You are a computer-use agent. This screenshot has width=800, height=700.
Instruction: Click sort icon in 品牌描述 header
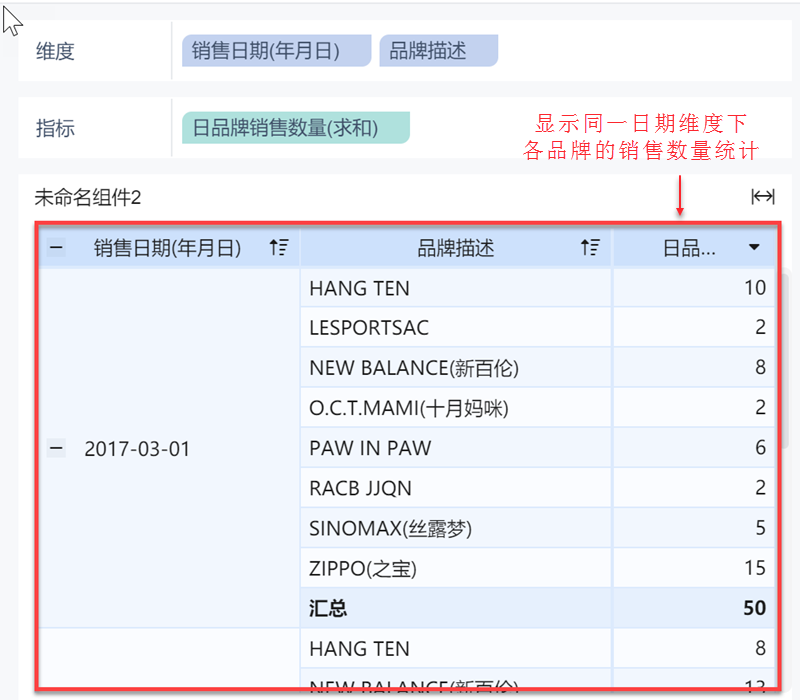tap(591, 248)
